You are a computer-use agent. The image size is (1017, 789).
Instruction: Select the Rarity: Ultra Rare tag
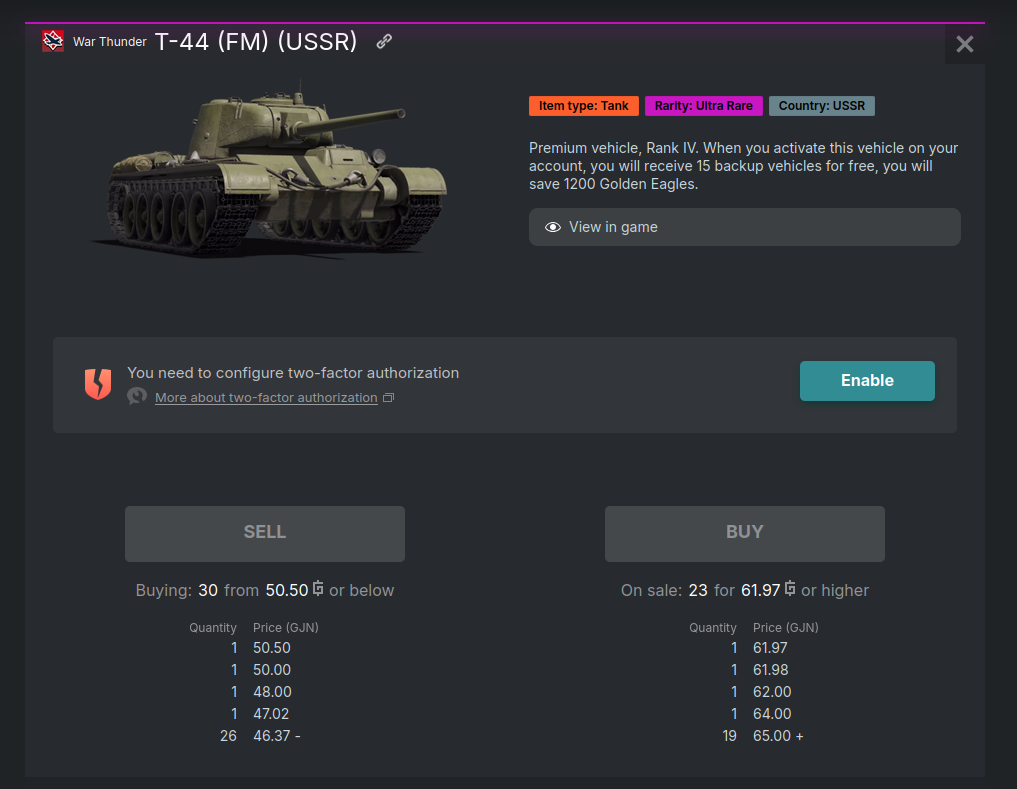tap(704, 106)
